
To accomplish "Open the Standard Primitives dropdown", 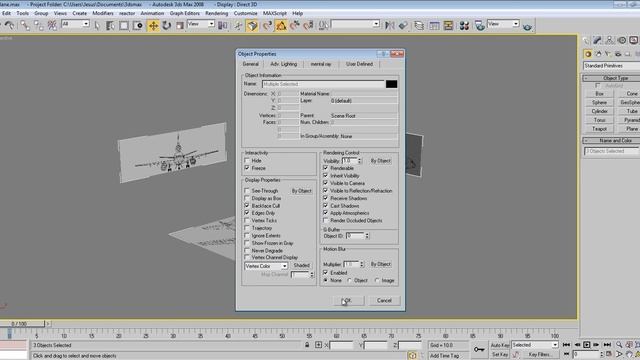I will point(611,66).
